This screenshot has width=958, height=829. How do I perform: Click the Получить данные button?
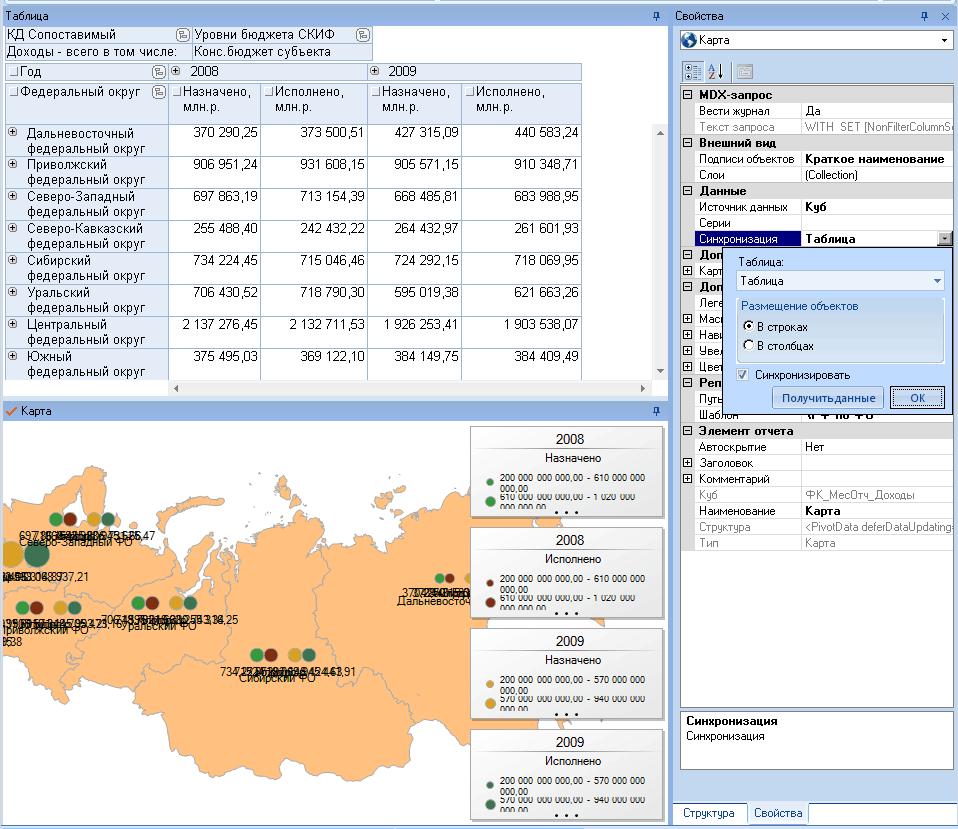[828, 398]
